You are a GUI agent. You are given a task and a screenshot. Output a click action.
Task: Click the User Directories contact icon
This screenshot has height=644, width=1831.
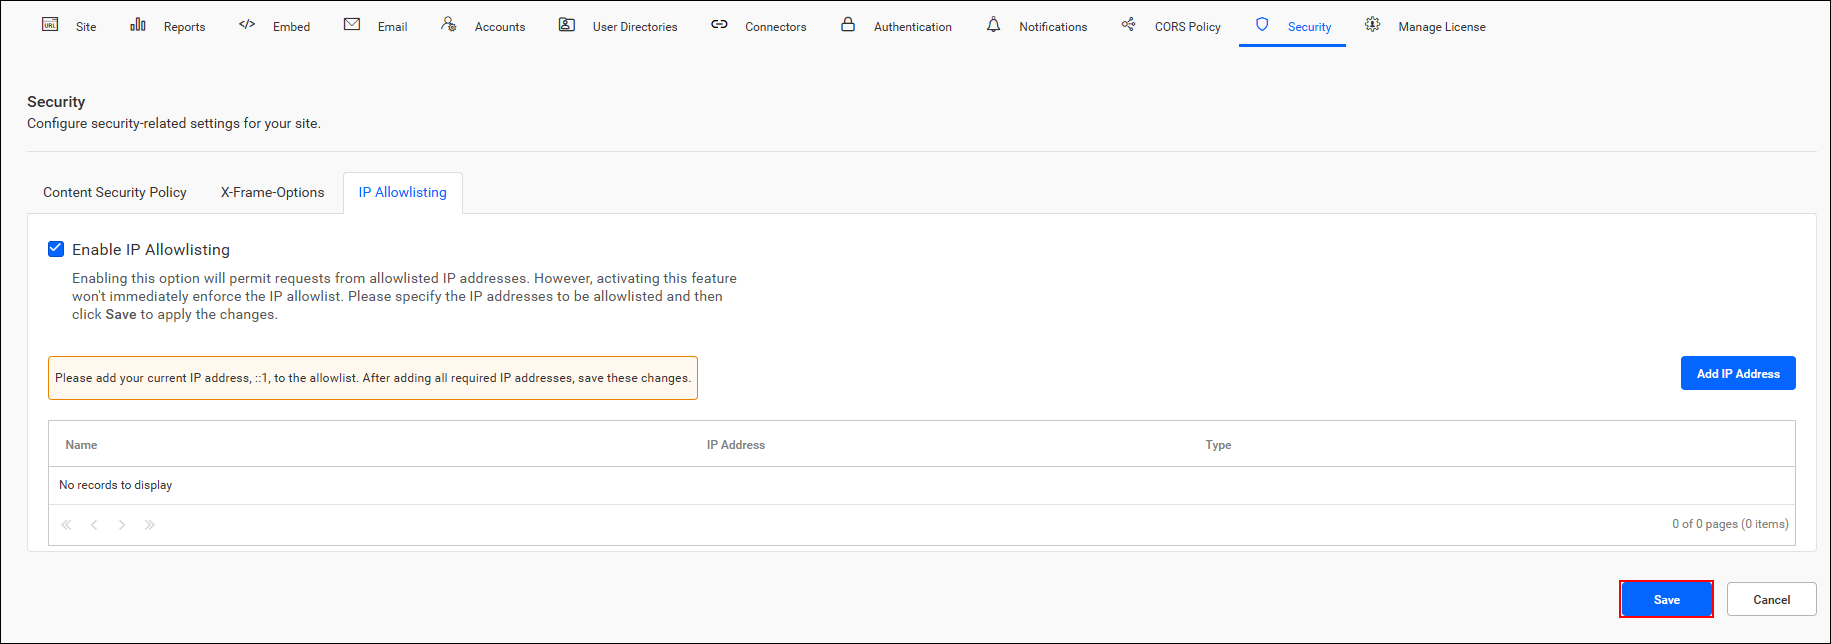click(567, 24)
